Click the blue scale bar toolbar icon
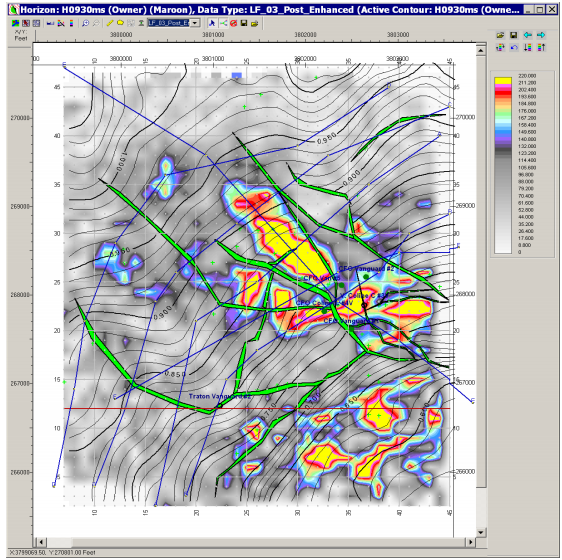Image resolution: width=562 pixels, height=560 pixels. coord(51,23)
